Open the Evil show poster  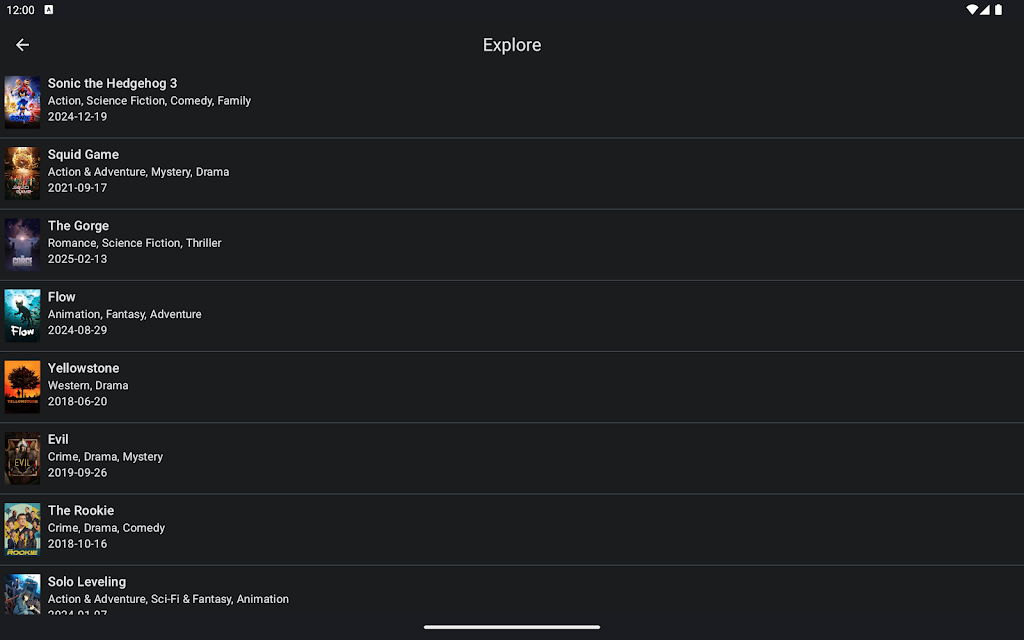[x=22, y=458]
